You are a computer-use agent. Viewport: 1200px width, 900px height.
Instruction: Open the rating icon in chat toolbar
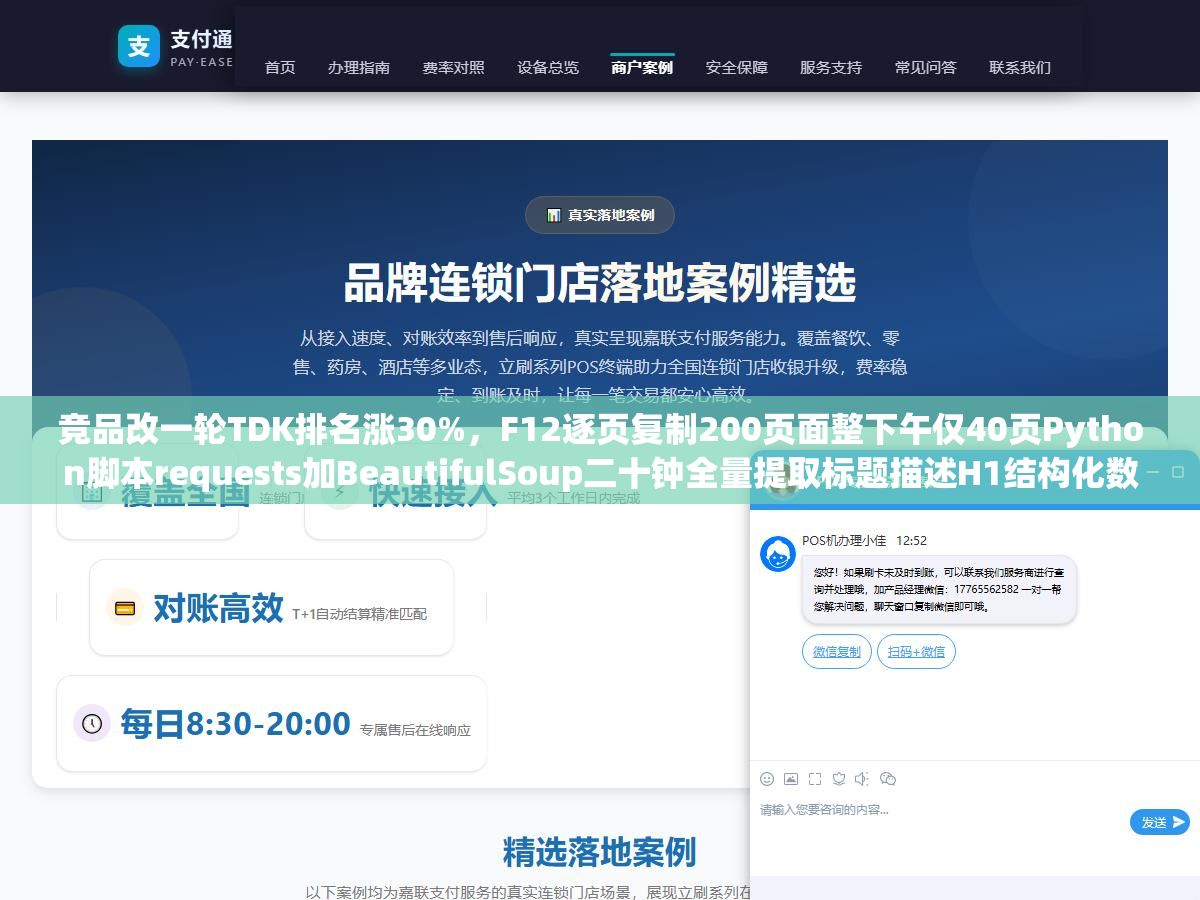click(839, 778)
